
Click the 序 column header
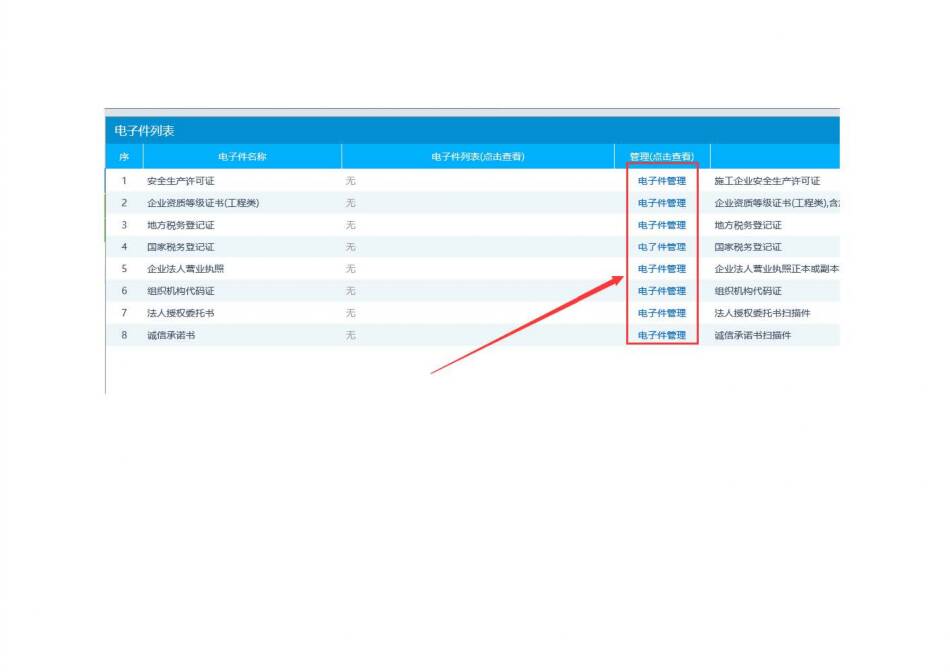pyautogui.click(x=124, y=157)
